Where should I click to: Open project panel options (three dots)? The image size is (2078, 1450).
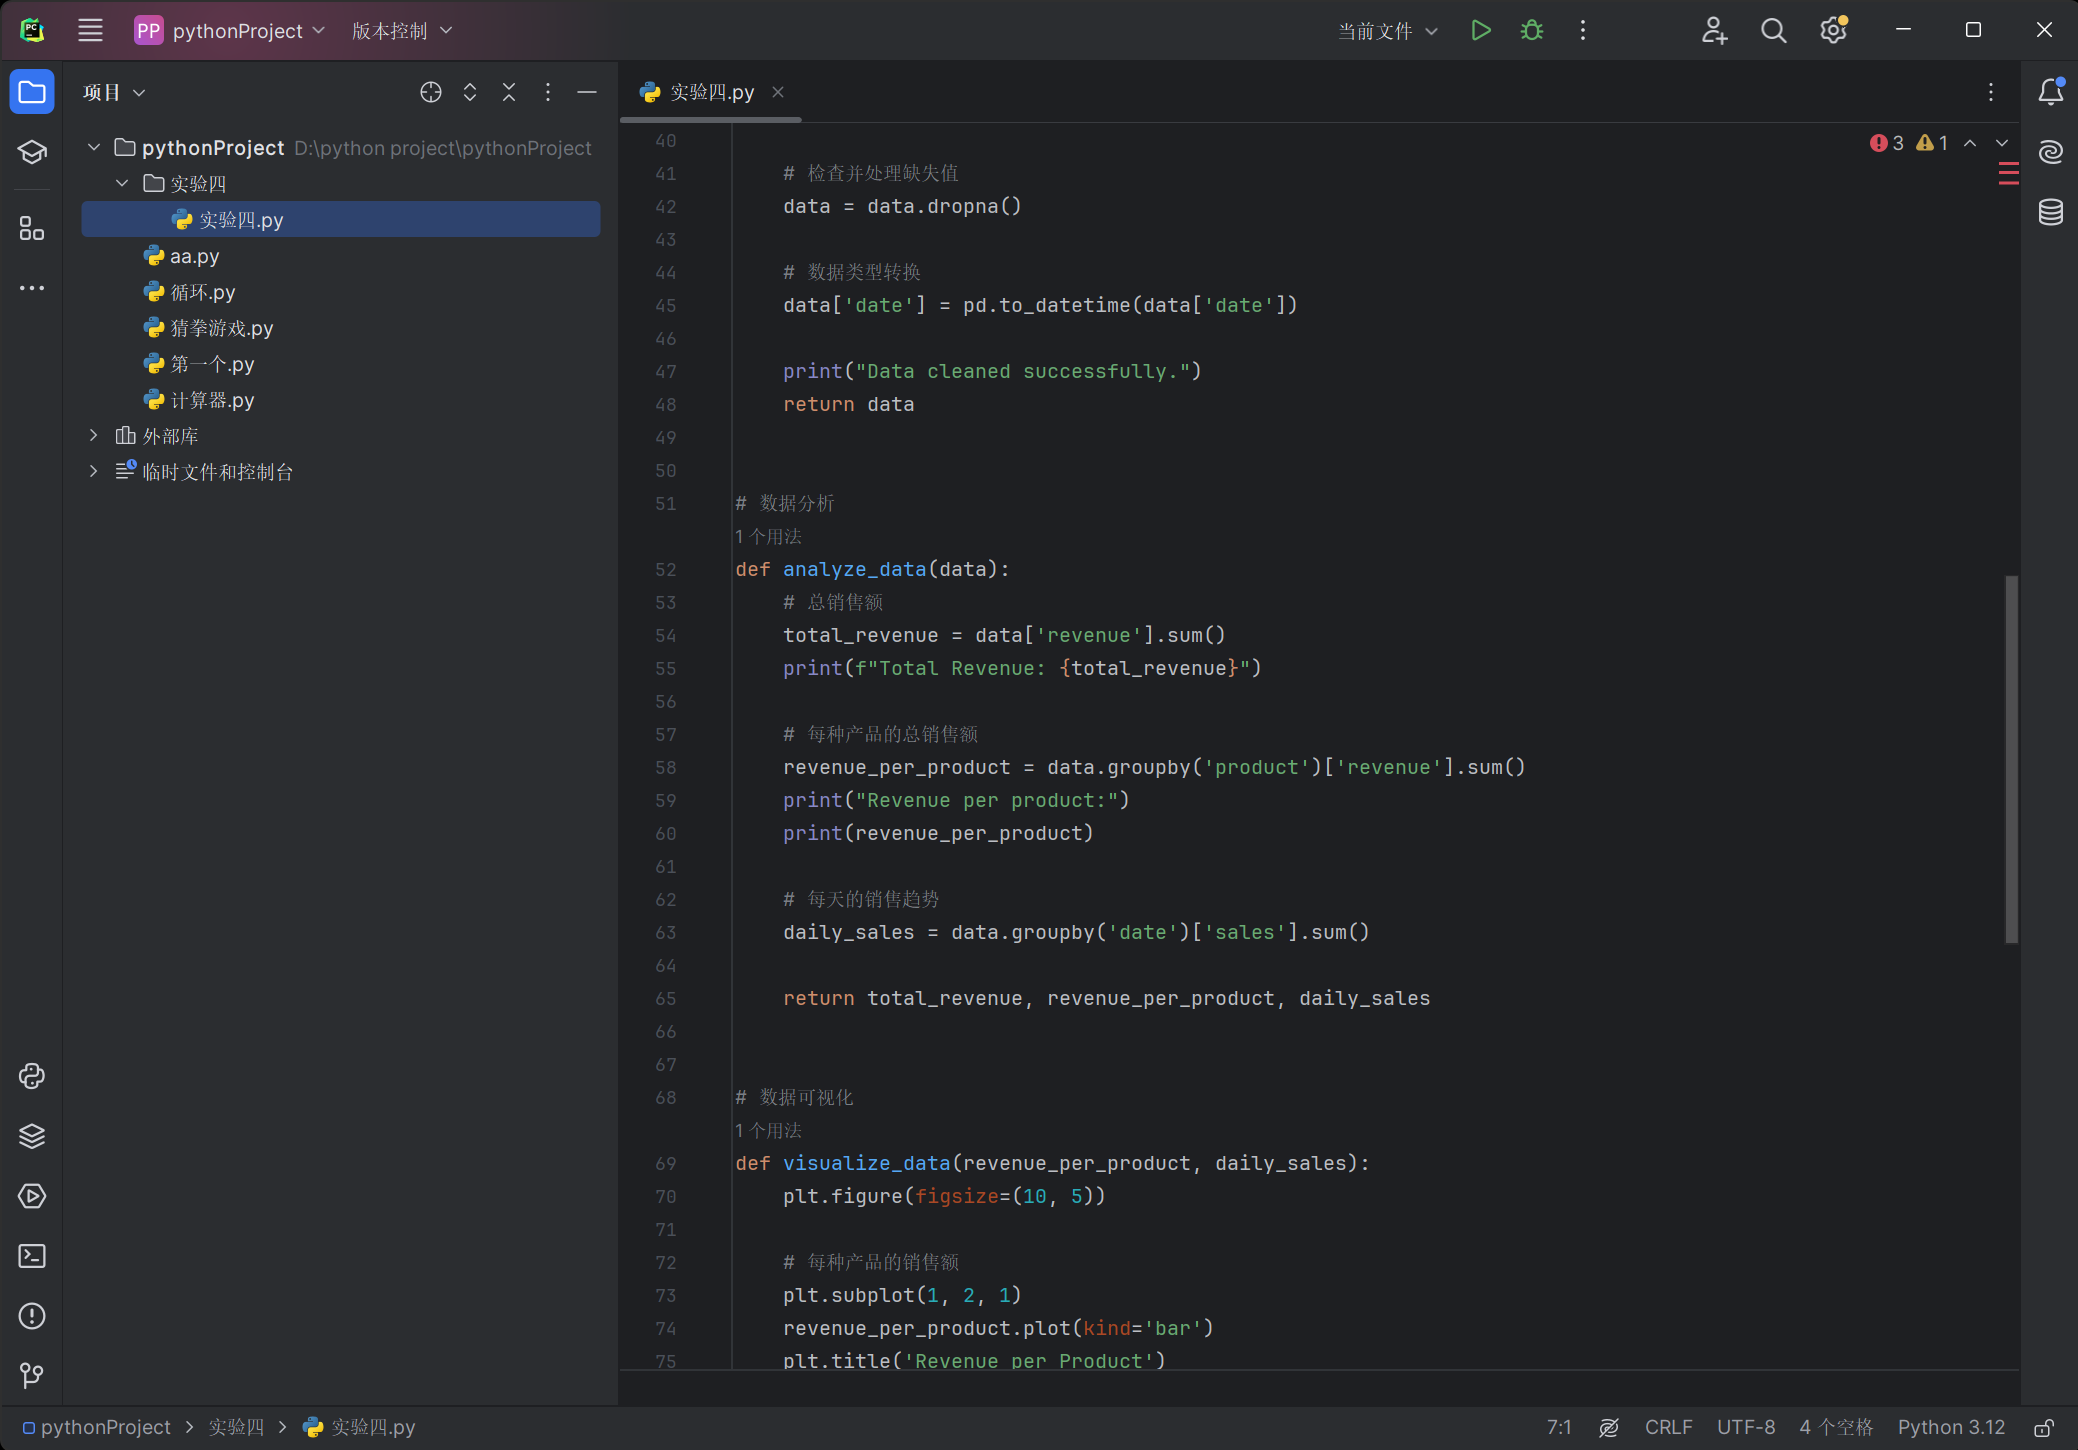point(548,92)
